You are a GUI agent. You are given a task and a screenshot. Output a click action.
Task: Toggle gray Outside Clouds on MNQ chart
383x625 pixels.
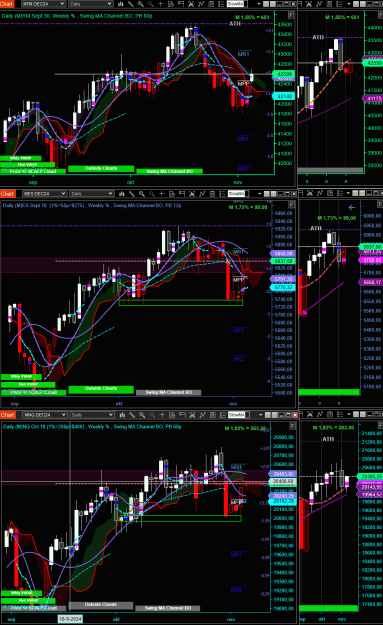tap(100, 605)
